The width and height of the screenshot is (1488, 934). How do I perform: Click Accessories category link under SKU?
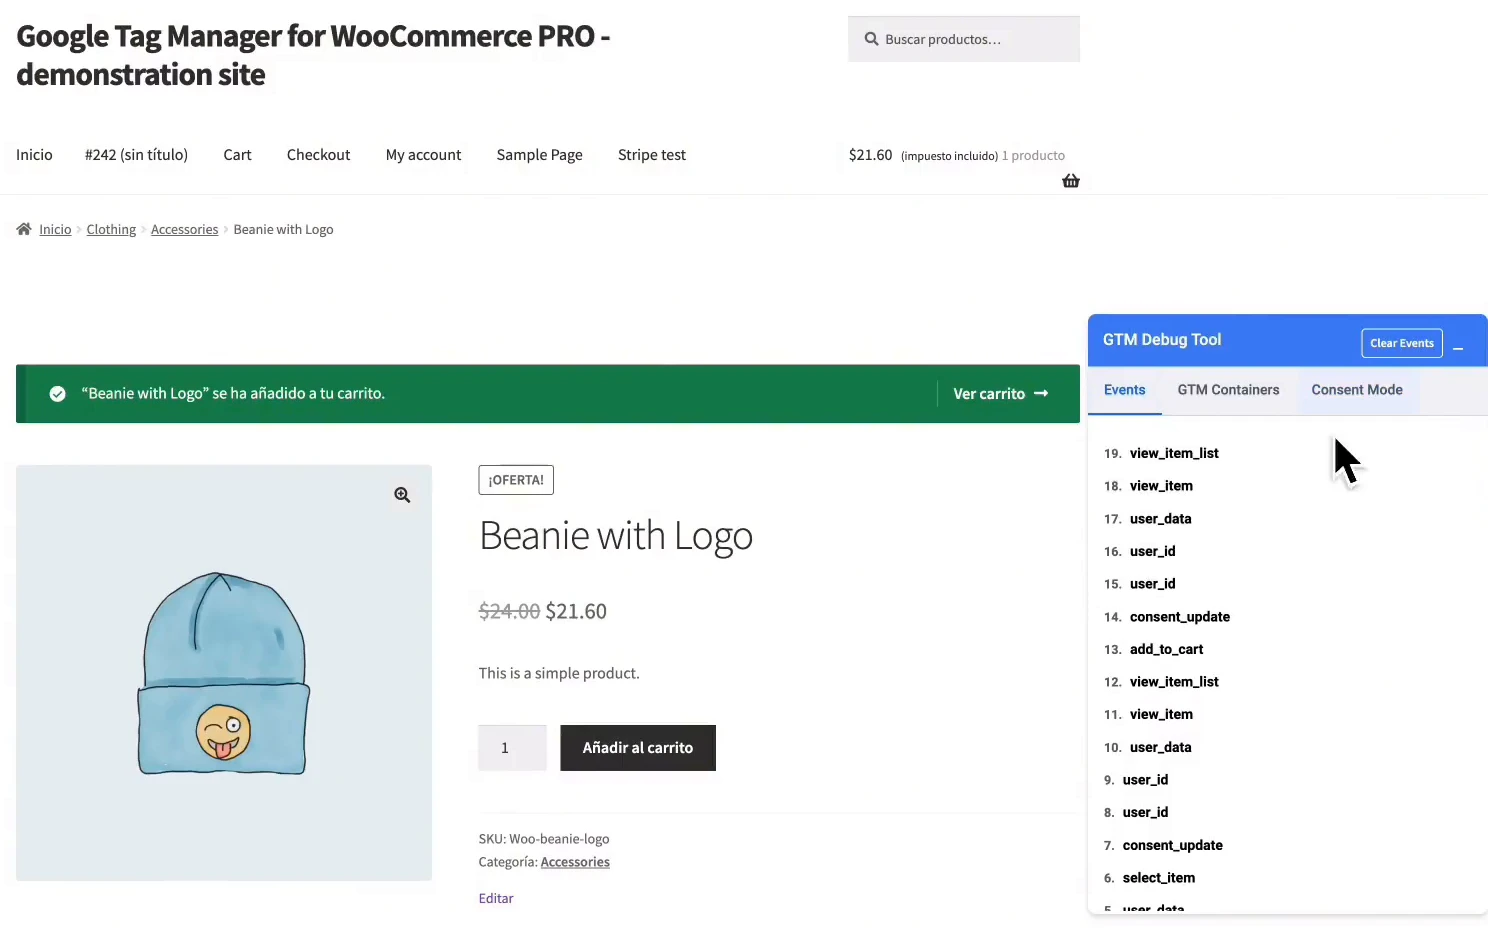575,862
